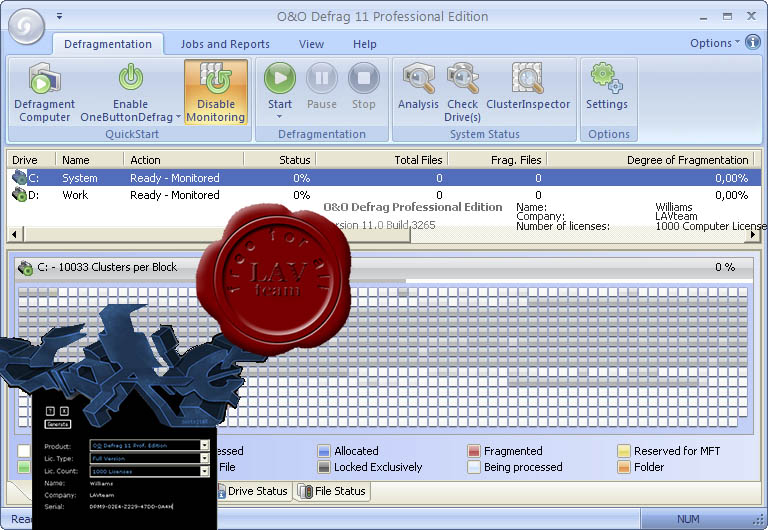Switch to the Defragmentation ribbon tab
Image resolution: width=768 pixels, height=530 pixels.
pos(108,44)
